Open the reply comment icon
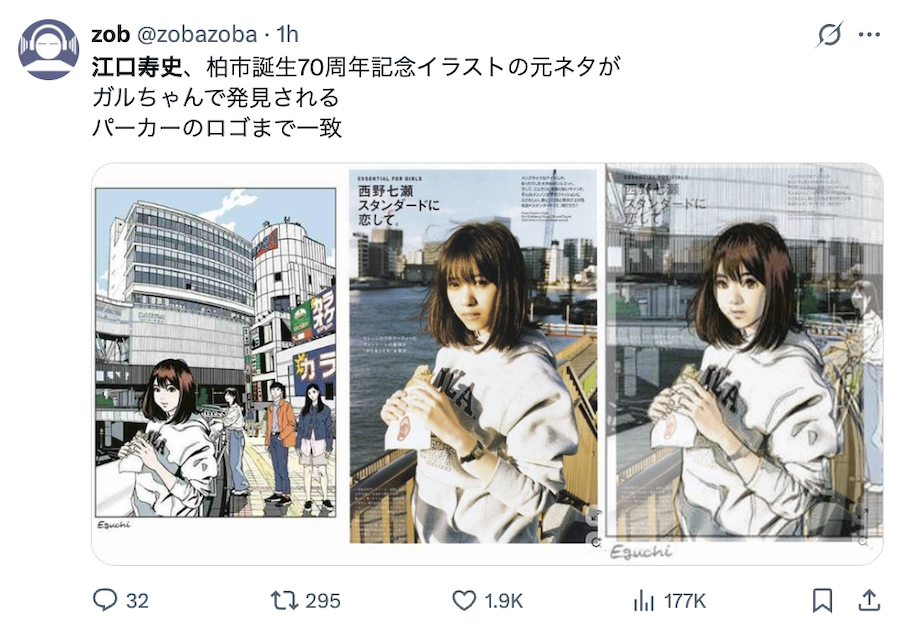900x627 pixels. pyautogui.click(x=105, y=600)
